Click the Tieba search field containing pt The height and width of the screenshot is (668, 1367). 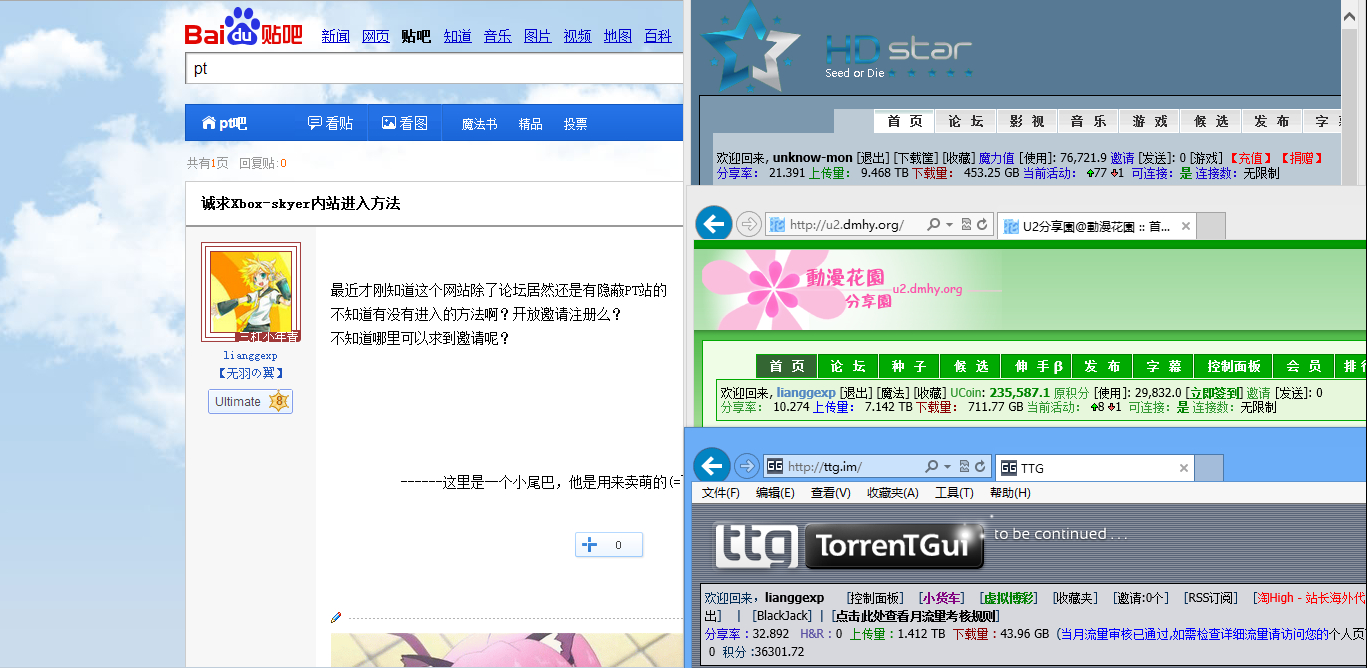pos(434,68)
